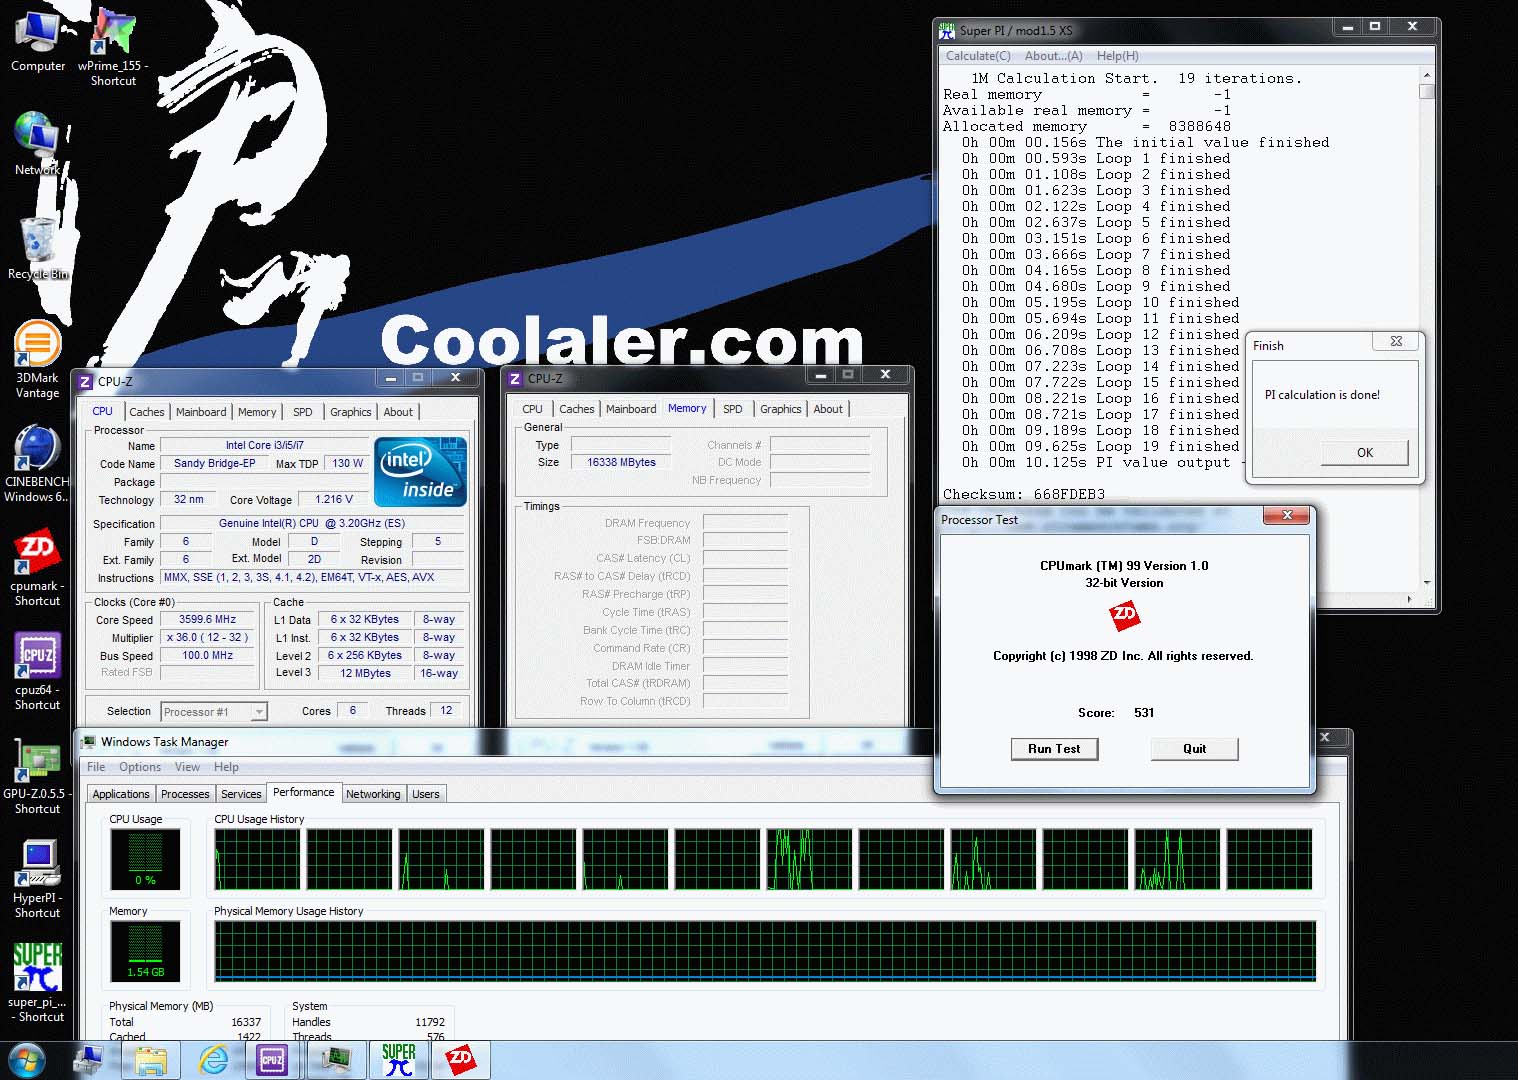
Task: Open the wPrime_155 shortcut icon
Action: click(113, 48)
